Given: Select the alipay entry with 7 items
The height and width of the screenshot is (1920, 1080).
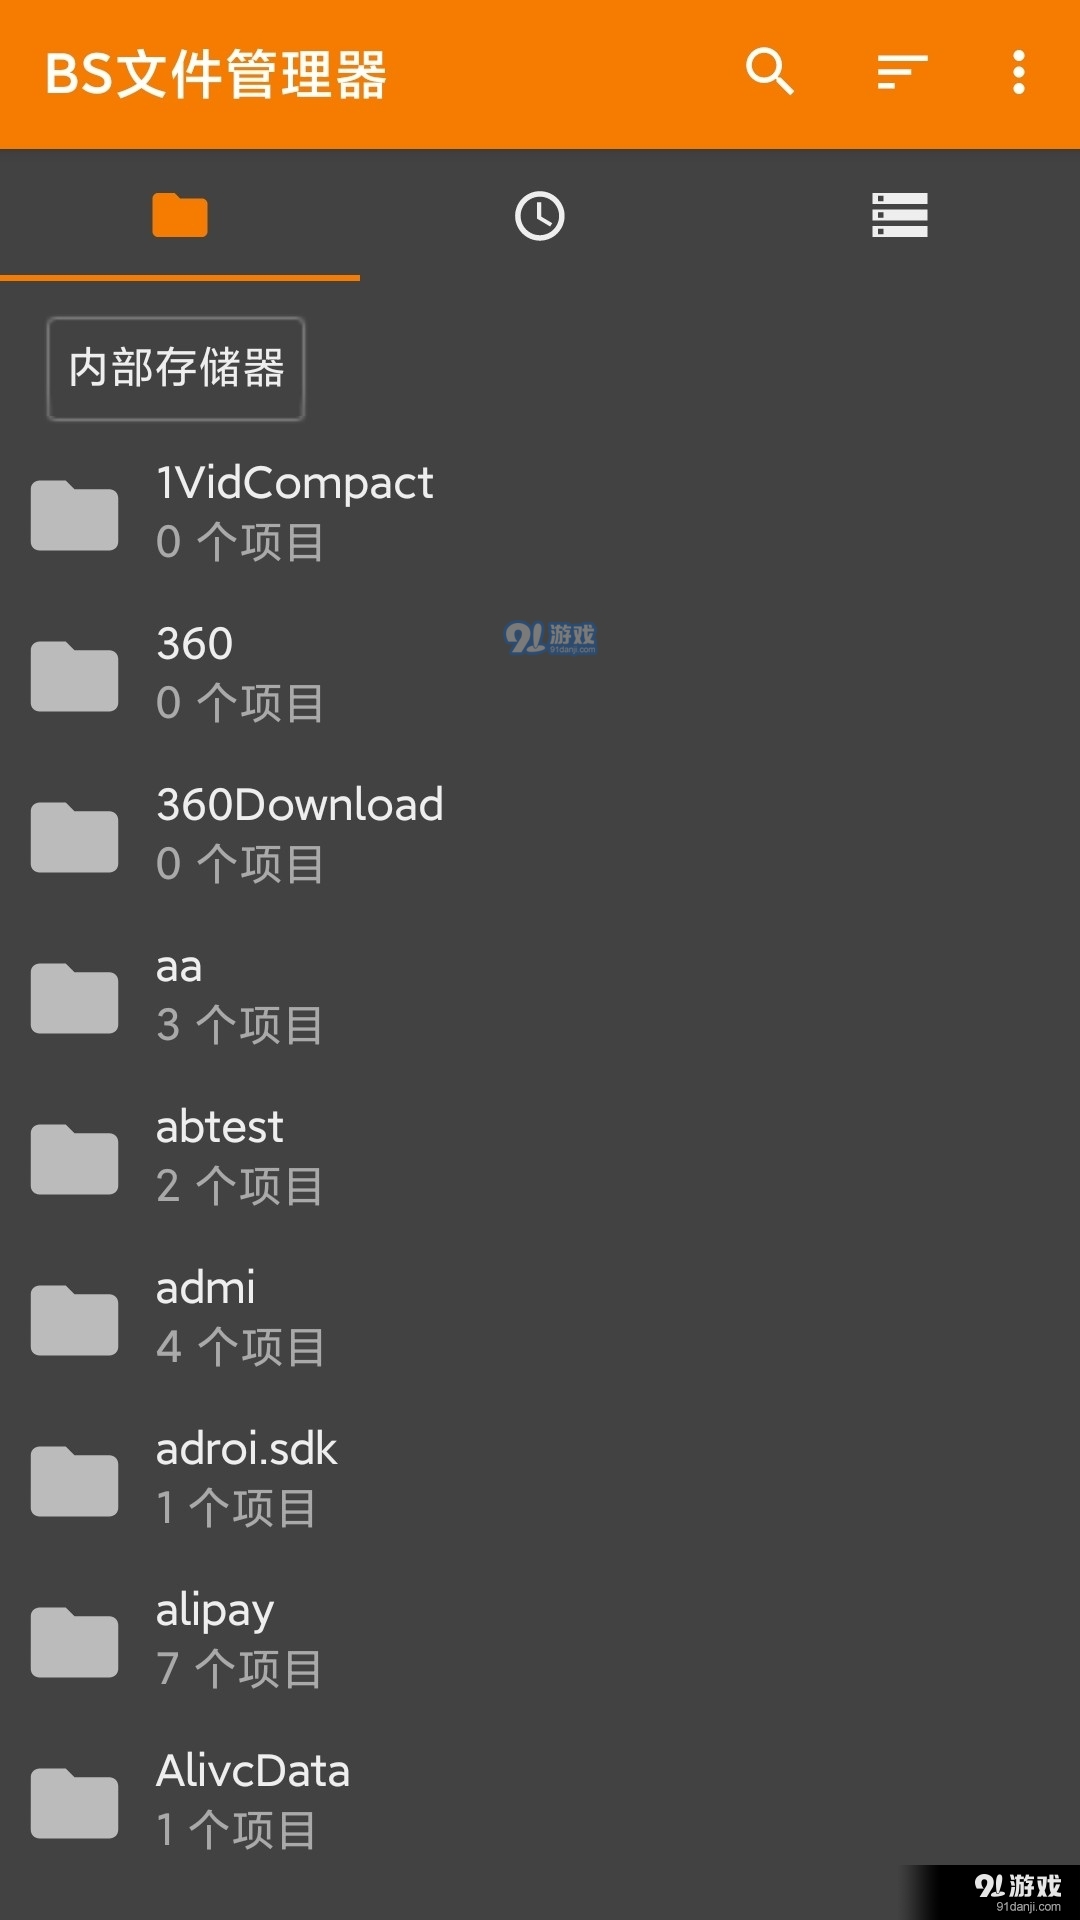Looking at the screenshot, I should pos(540,1641).
